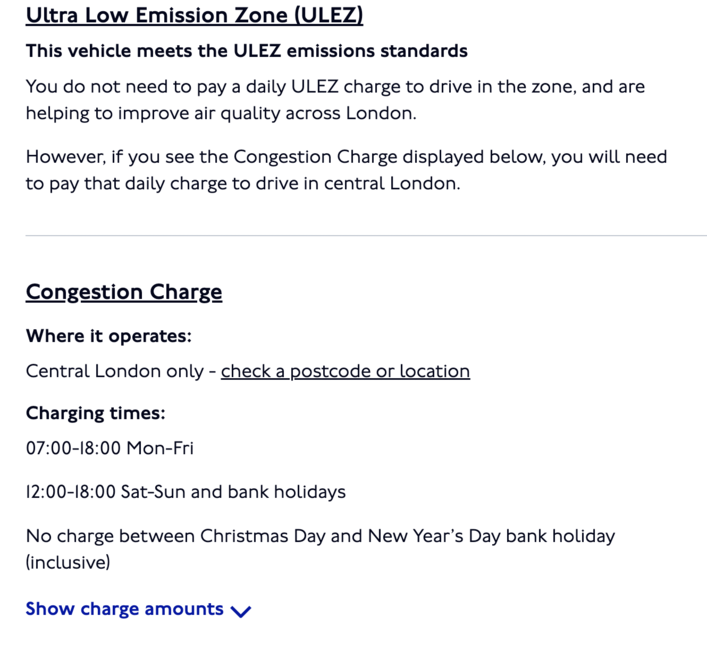Screen dimensions: 707x650
Task: Click the 'helping to improve air quality' line
Action: click(221, 113)
